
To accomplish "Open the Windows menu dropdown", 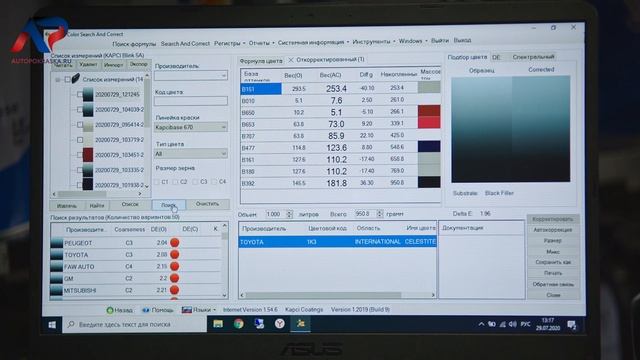I will click(413, 41).
